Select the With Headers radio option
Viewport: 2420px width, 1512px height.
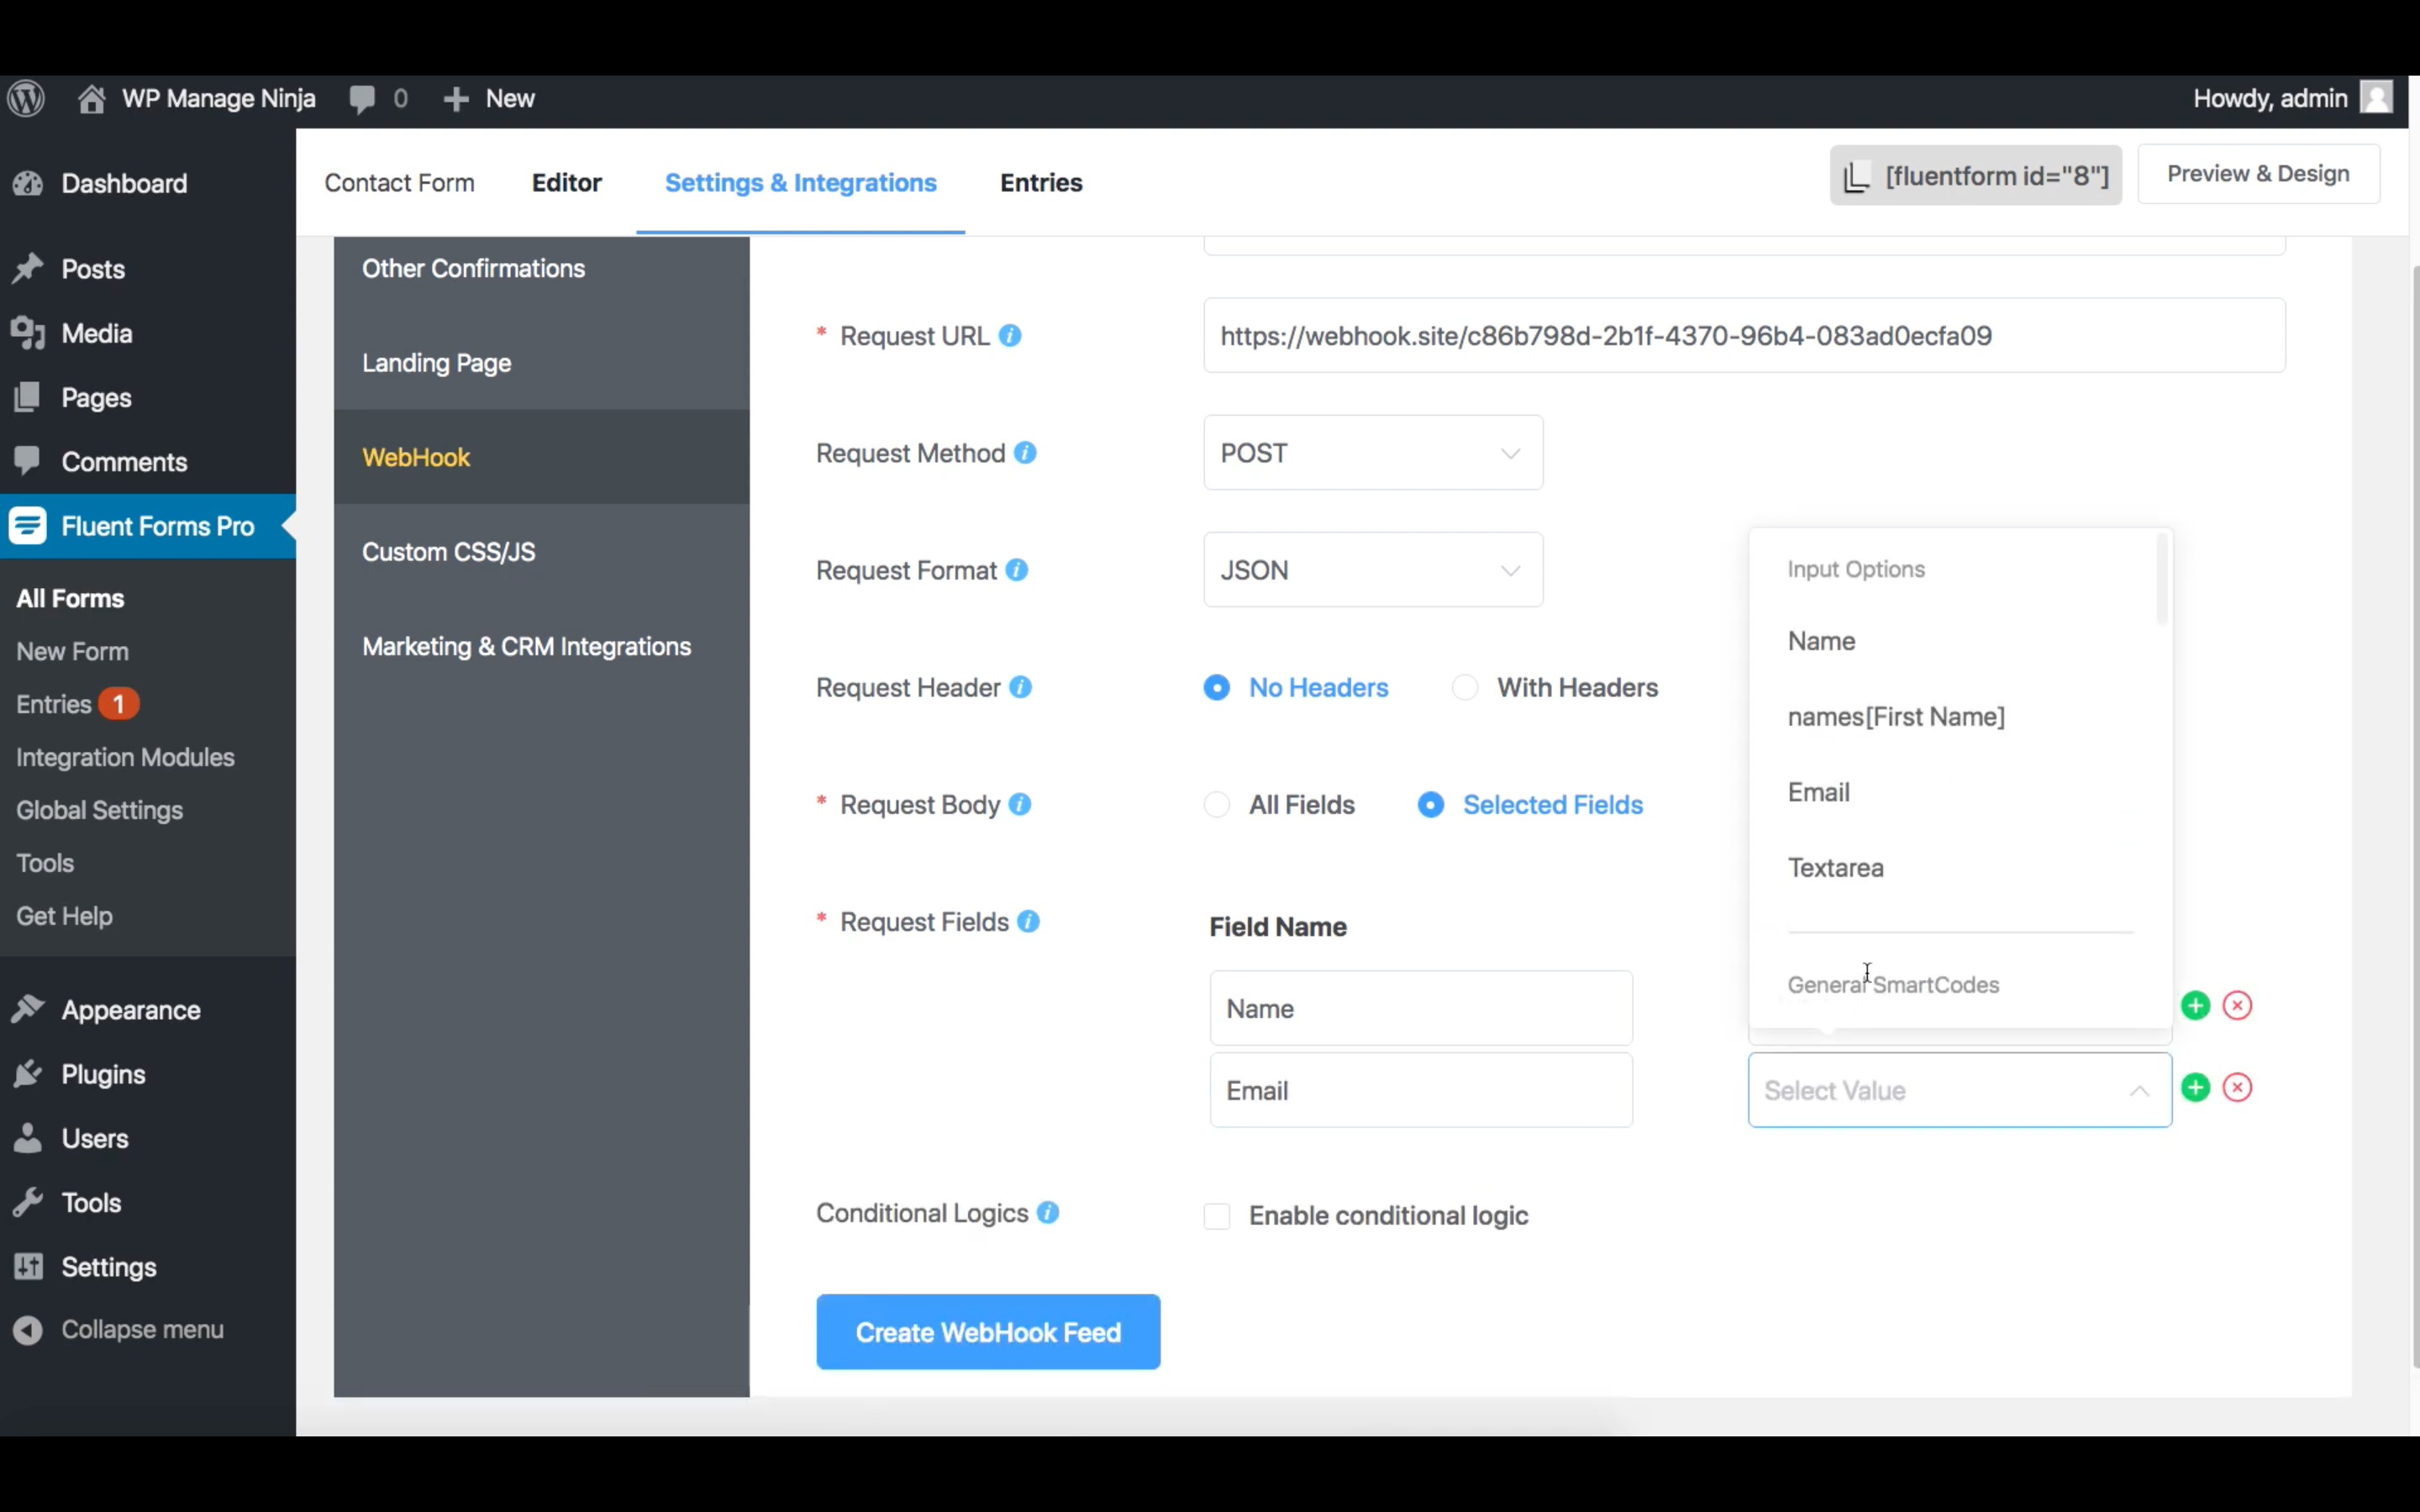pyautogui.click(x=1464, y=688)
